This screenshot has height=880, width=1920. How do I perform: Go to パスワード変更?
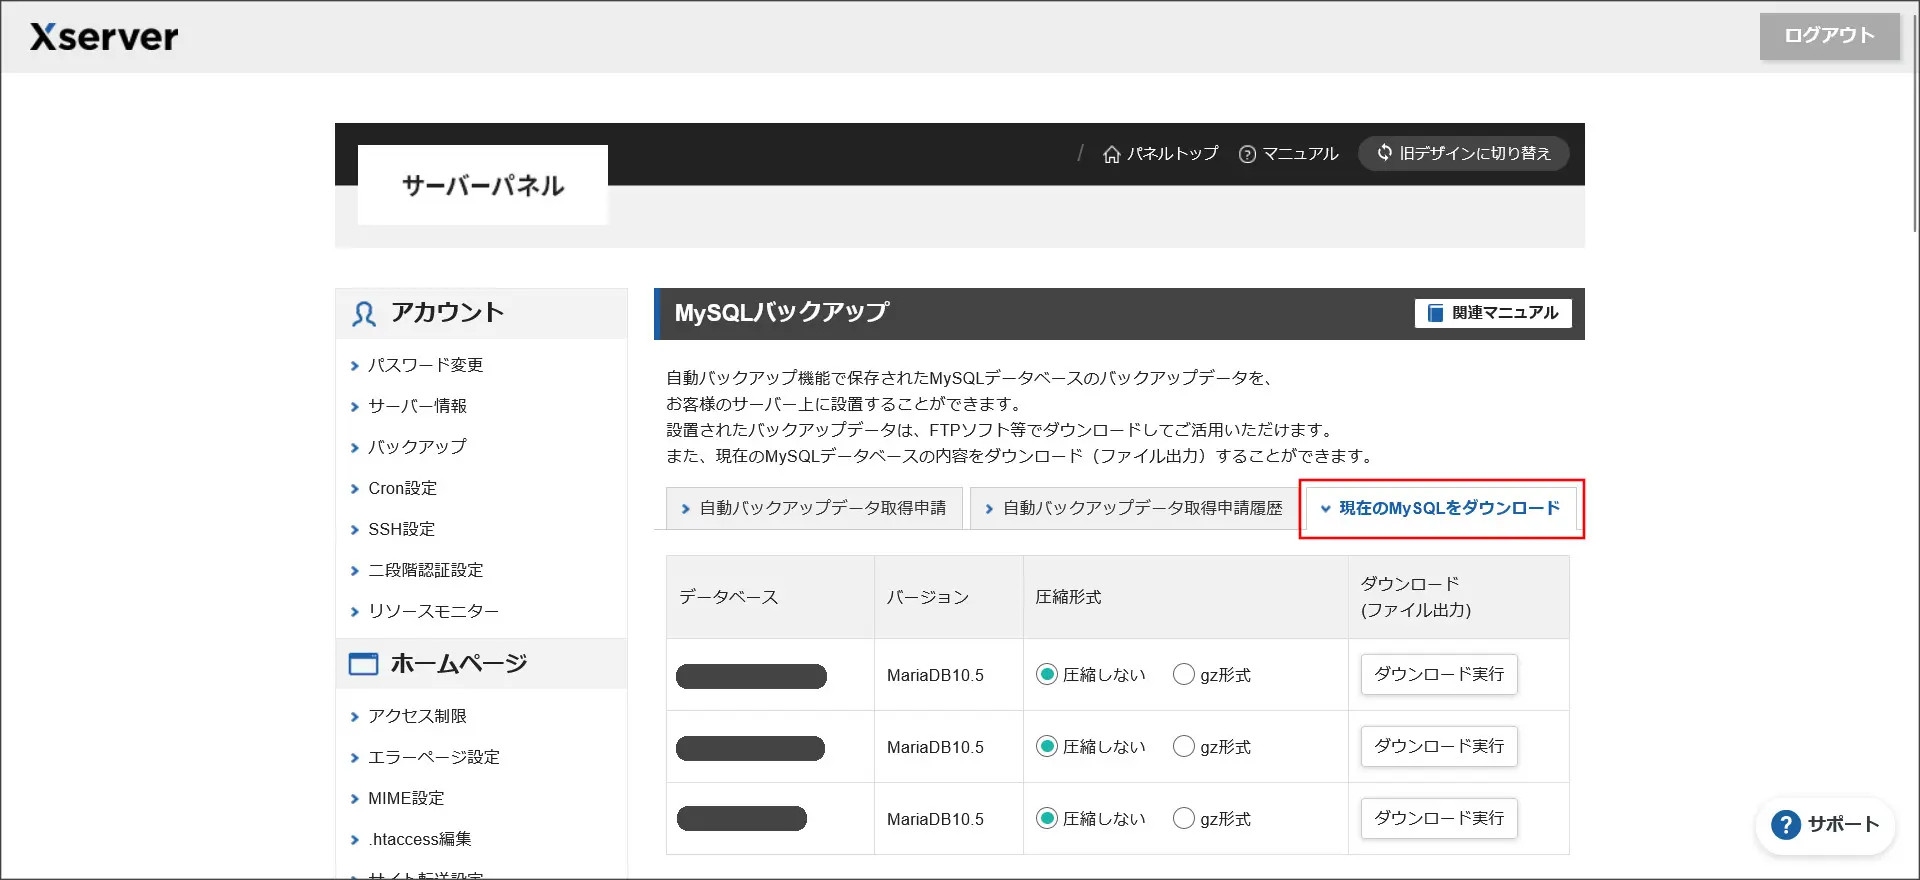(x=426, y=365)
